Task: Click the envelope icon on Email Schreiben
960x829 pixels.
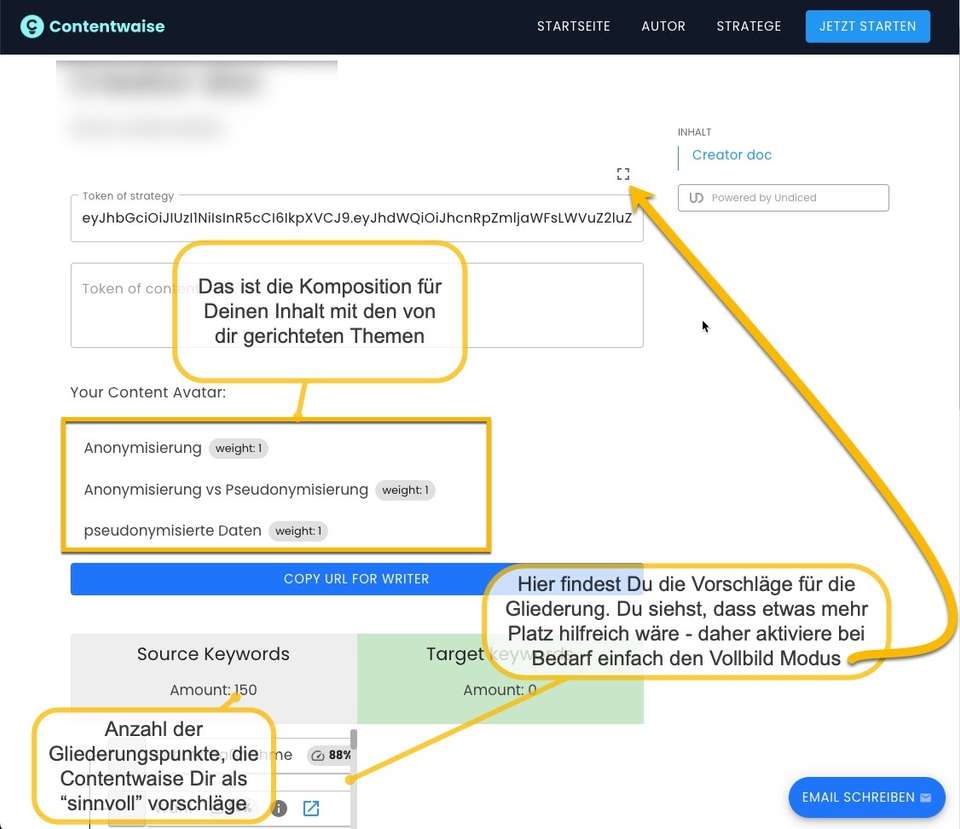Action: click(926, 798)
